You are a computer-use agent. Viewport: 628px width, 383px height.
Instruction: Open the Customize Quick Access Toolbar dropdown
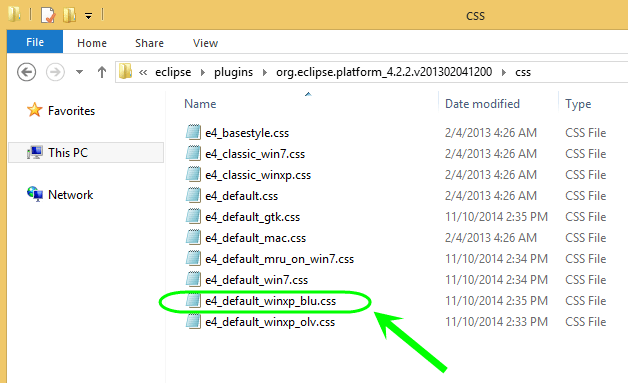[x=88, y=16]
